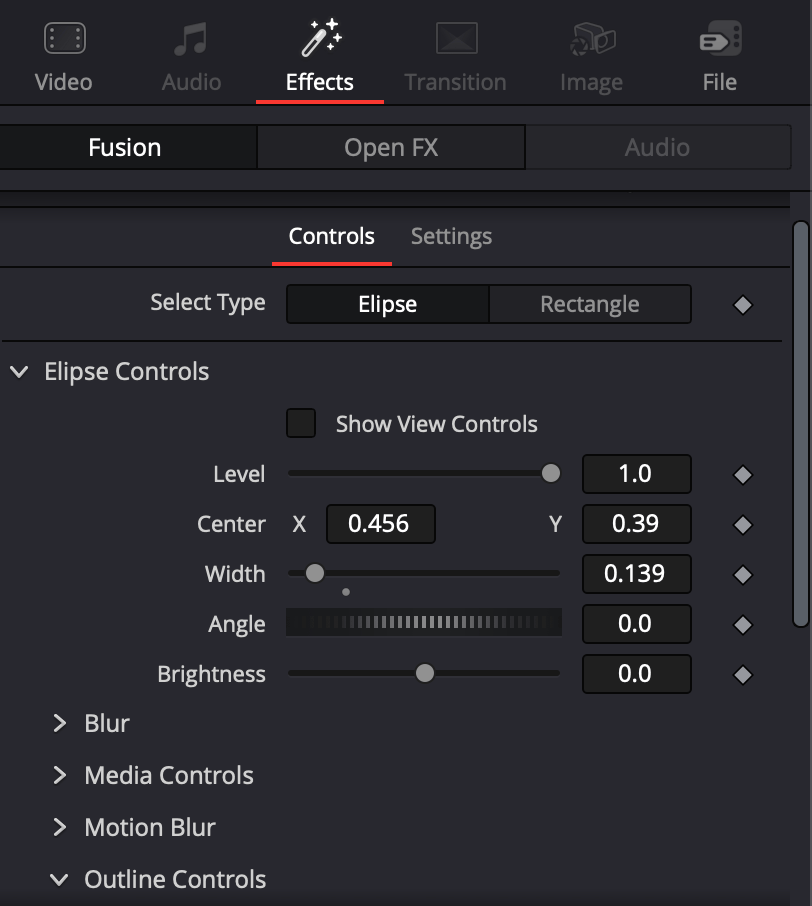Select the Effects magic wand icon
Image resolution: width=812 pixels, height=906 pixels.
321,38
